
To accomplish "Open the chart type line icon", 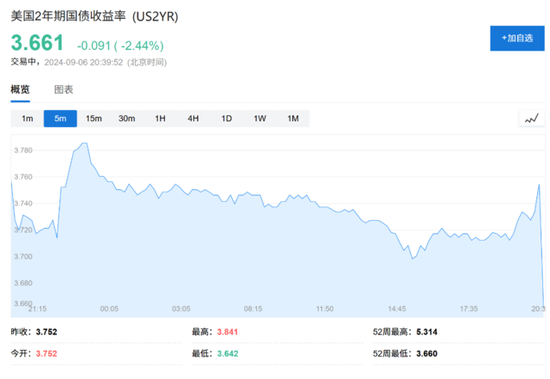I will pyautogui.click(x=532, y=119).
